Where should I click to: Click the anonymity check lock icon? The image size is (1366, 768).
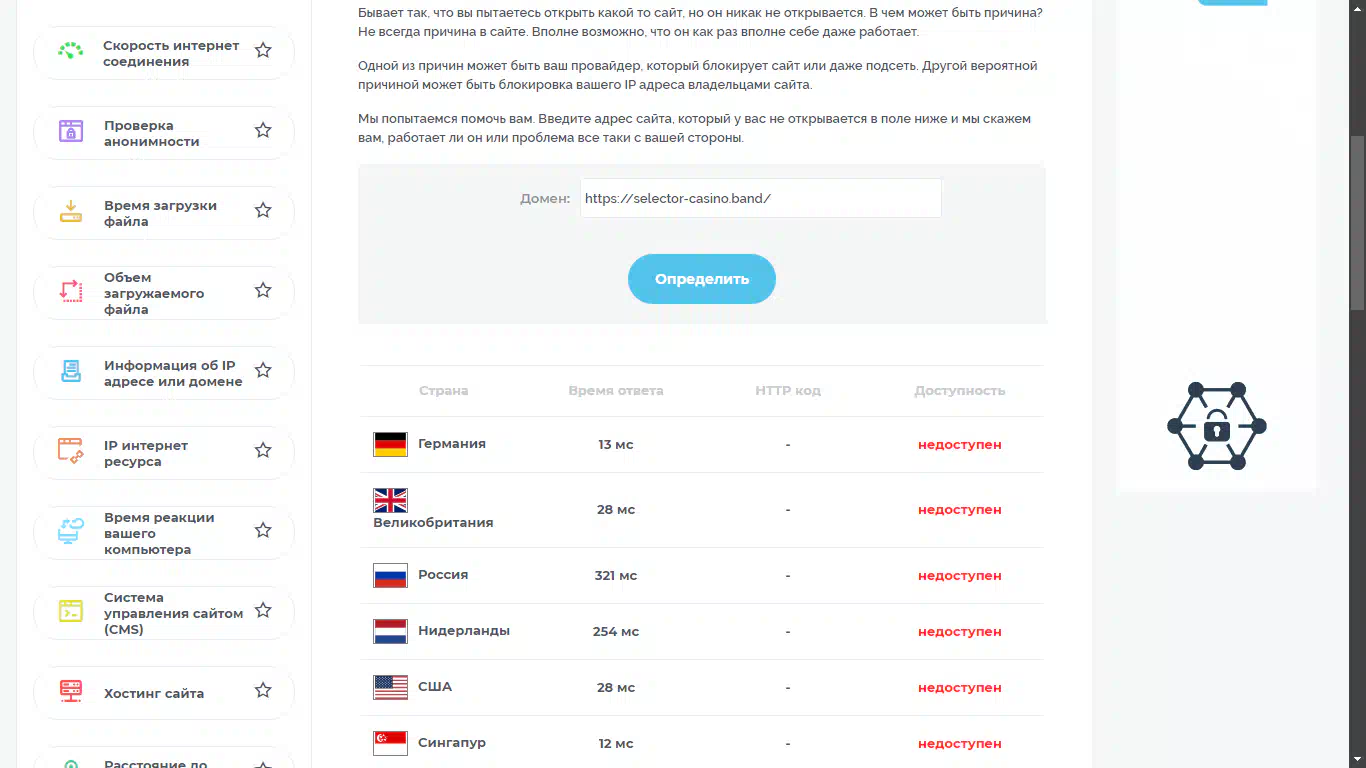(70, 131)
